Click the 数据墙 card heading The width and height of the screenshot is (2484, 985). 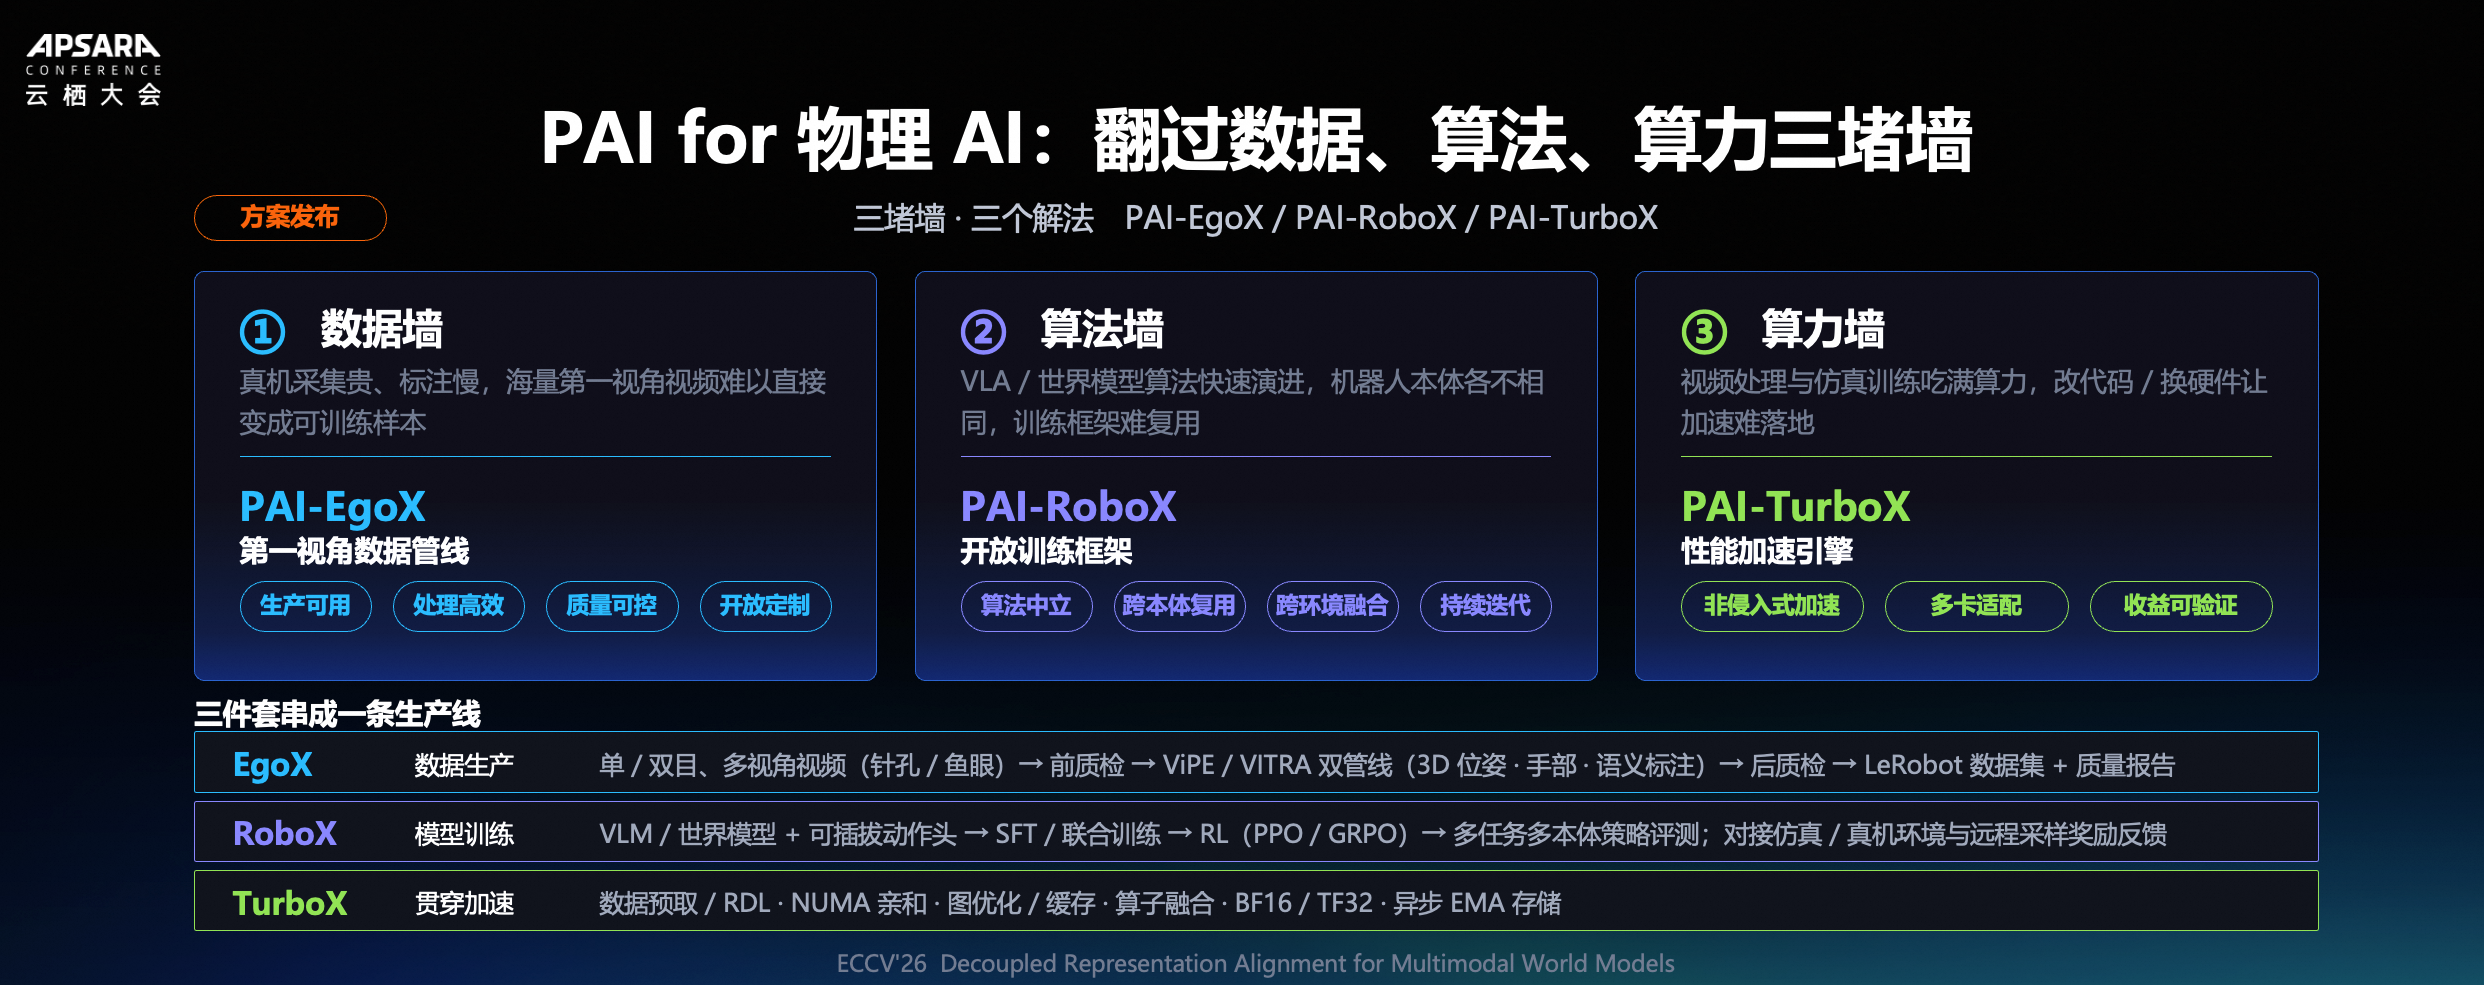[x=382, y=329]
